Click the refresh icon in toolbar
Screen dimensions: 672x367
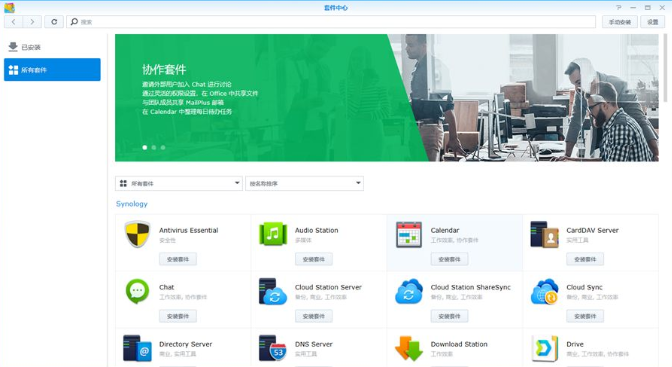54,21
